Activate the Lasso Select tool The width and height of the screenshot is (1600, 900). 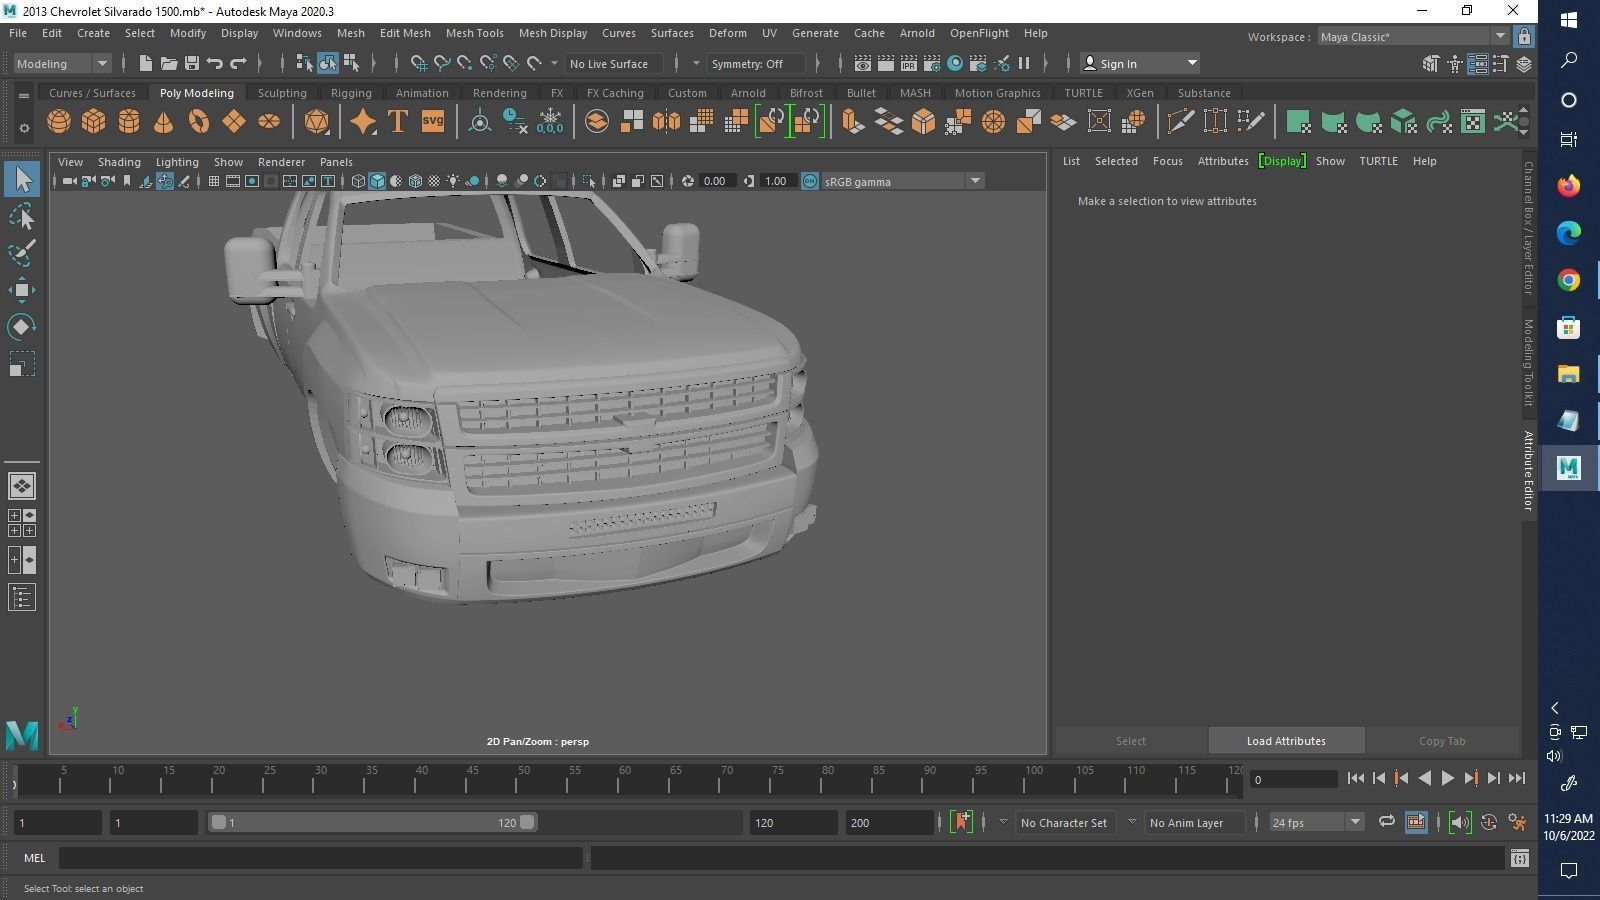pos(22,216)
